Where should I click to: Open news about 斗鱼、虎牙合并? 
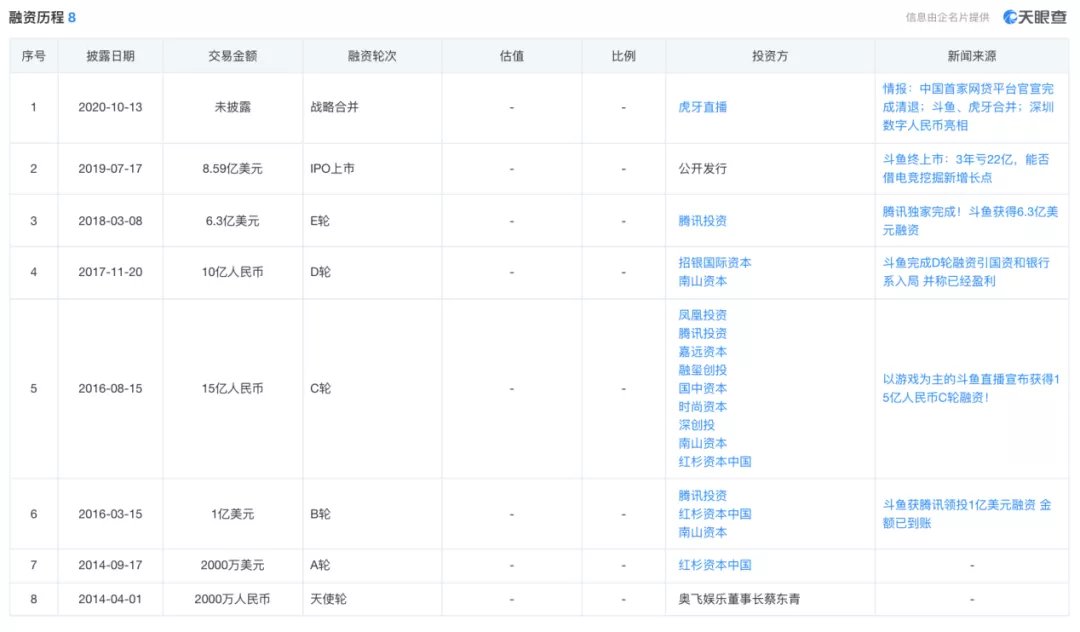[968, 107]
